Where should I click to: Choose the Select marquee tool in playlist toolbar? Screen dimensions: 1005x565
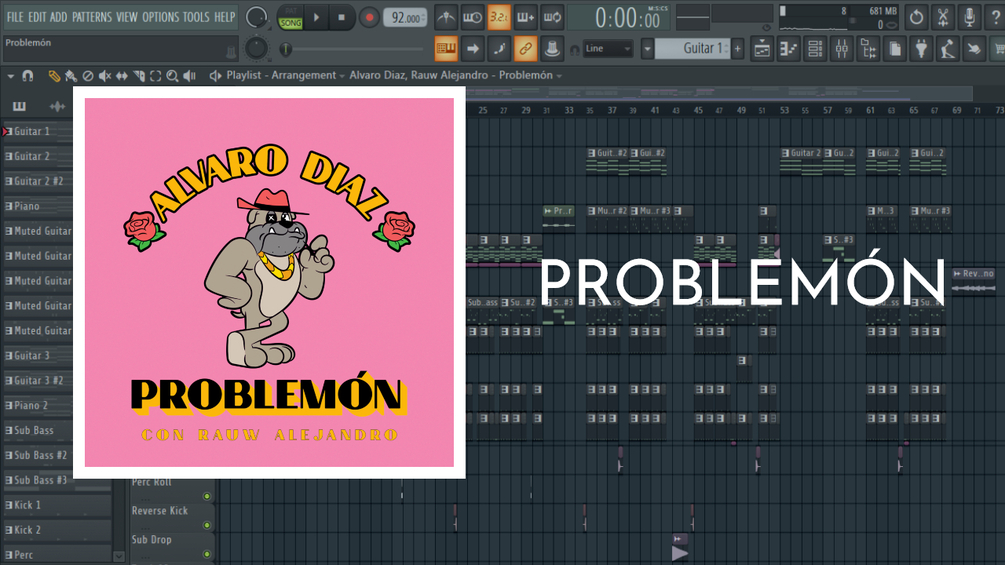click(155, 76)
